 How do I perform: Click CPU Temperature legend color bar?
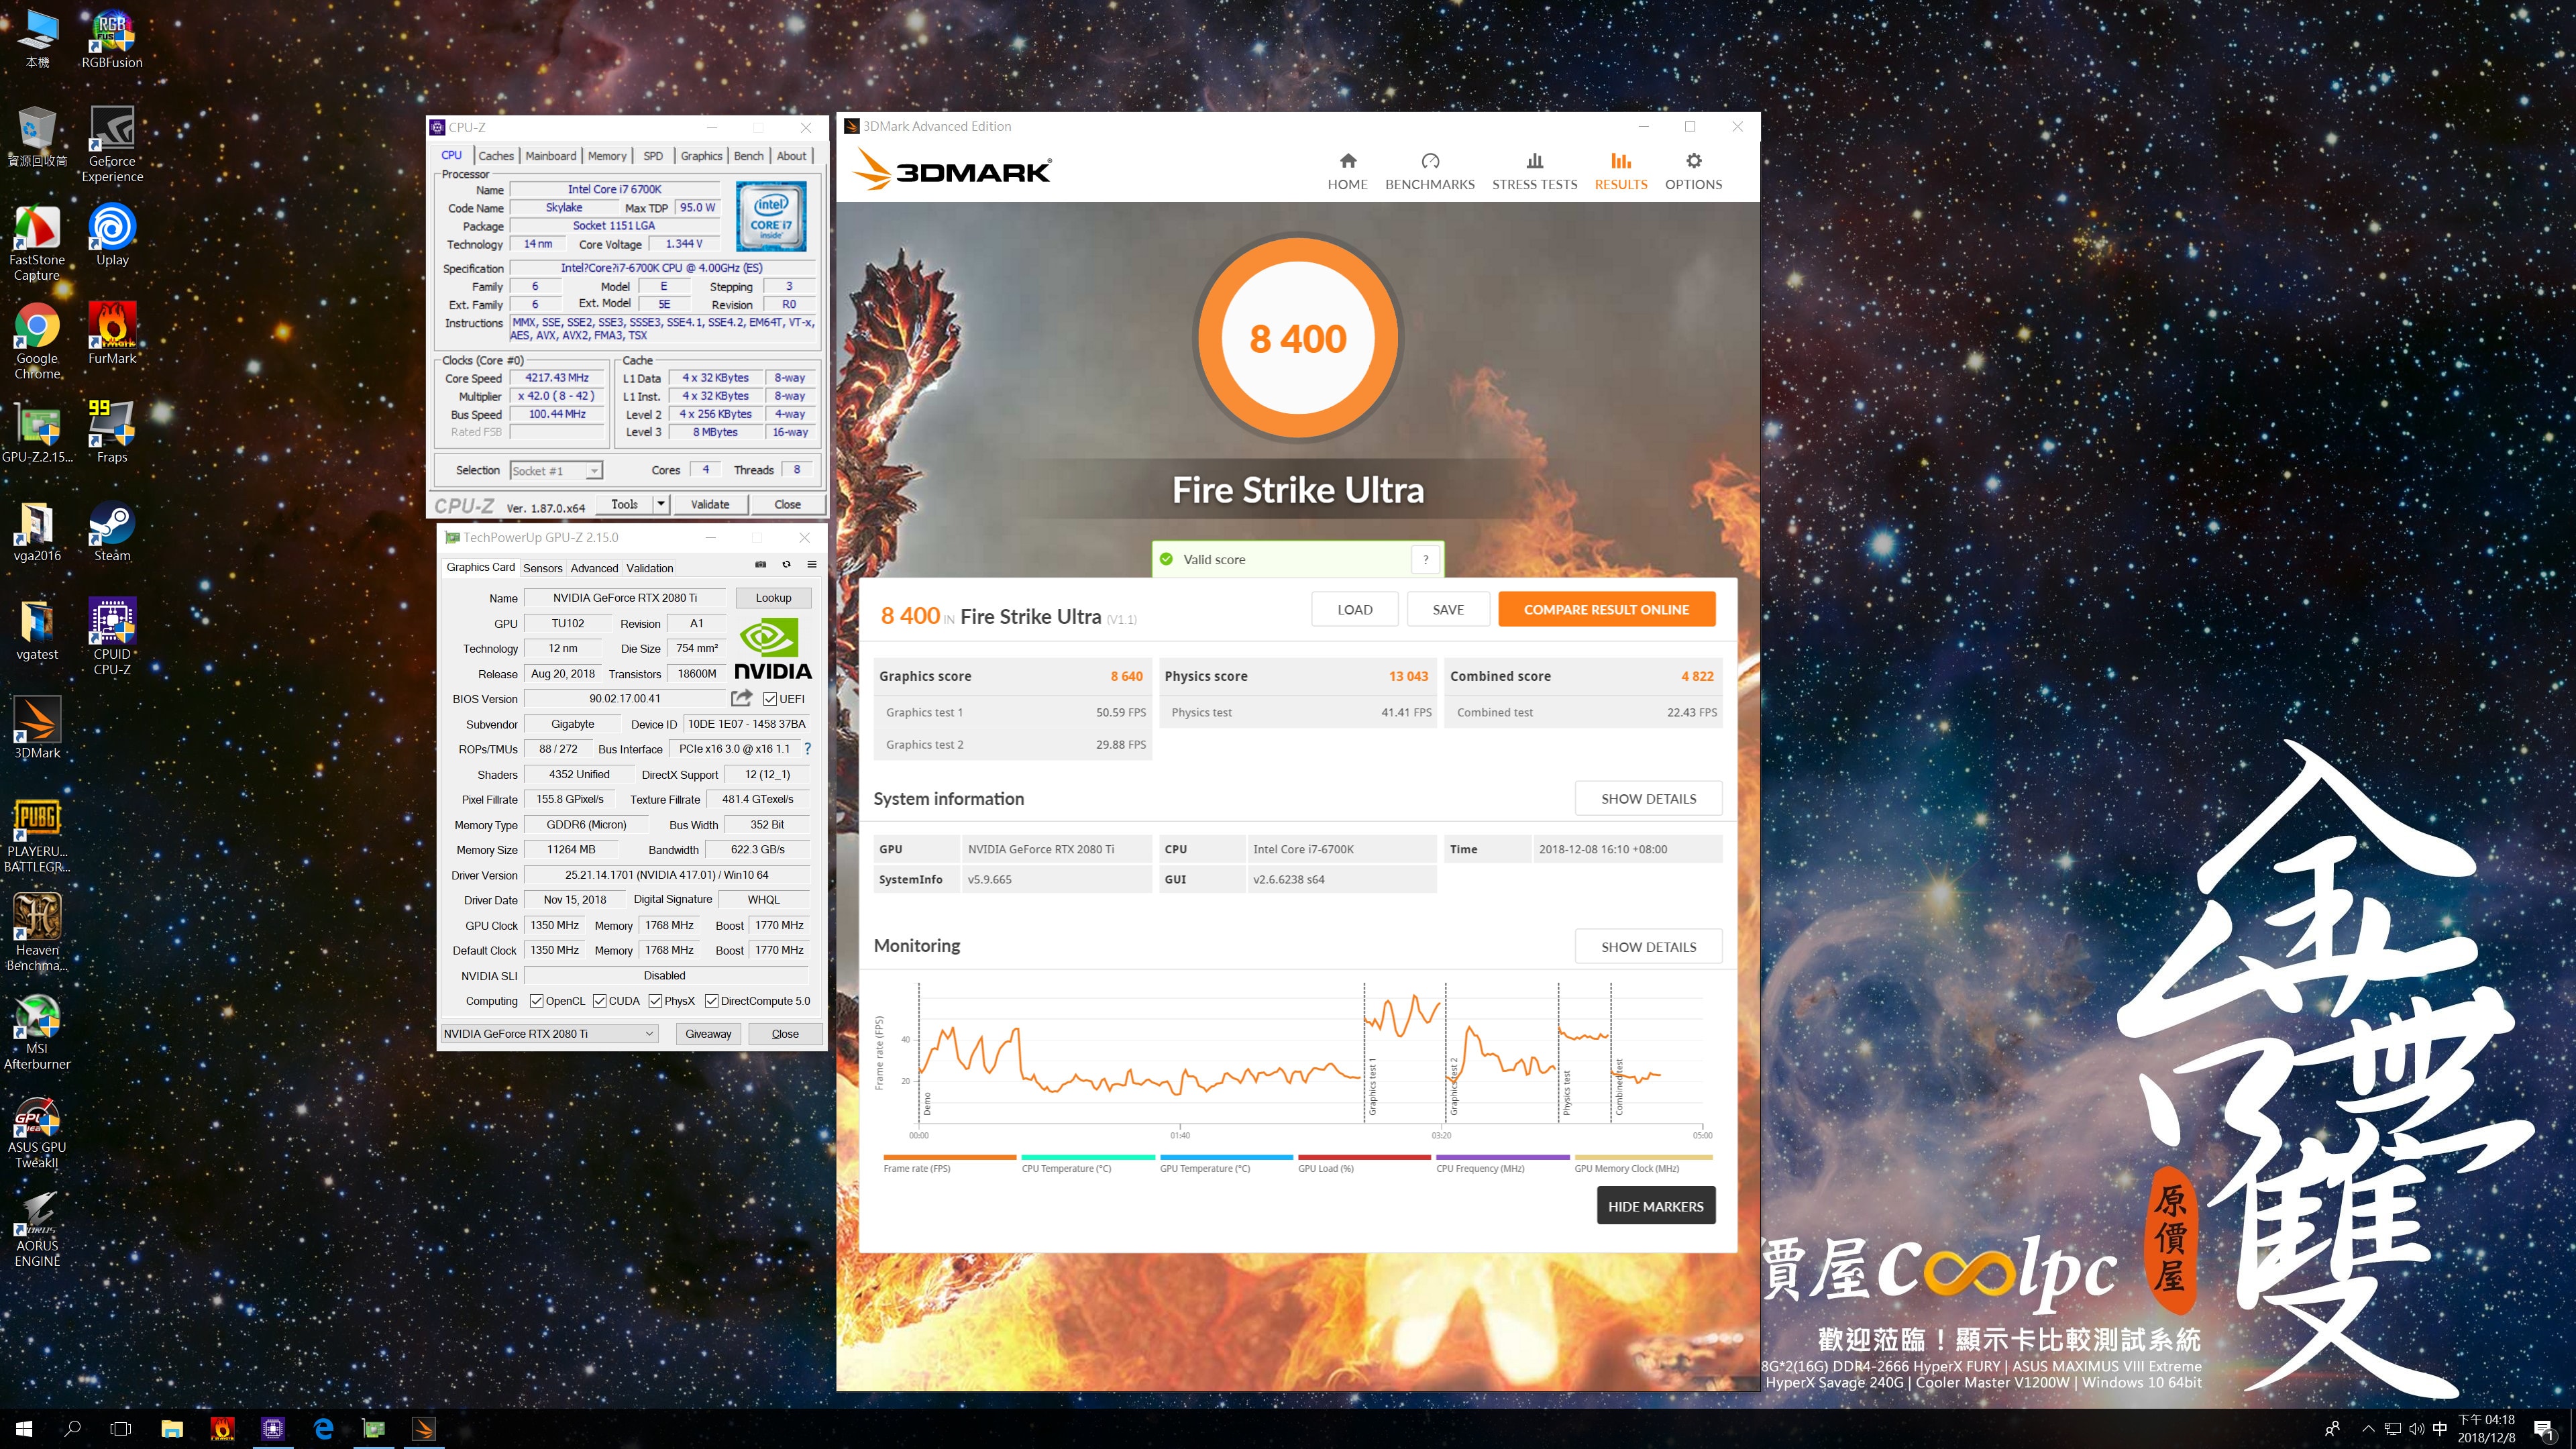(x=1088, y=1157)
